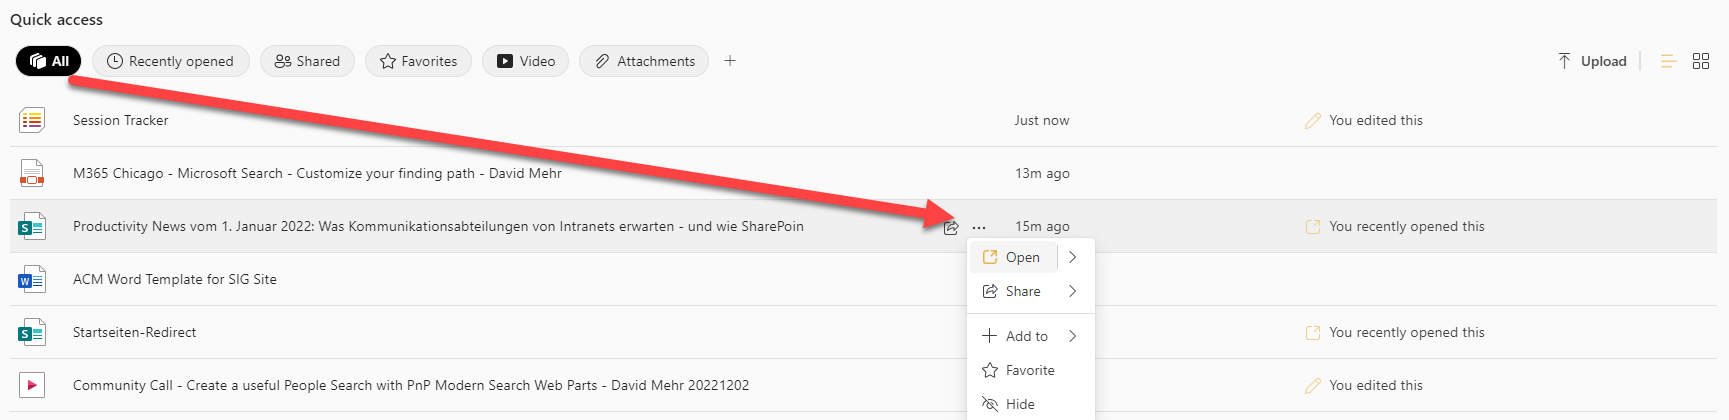Expand the Share submenu arrow
Screen dimensions: 1729x420
click(x=1073, y=291)
